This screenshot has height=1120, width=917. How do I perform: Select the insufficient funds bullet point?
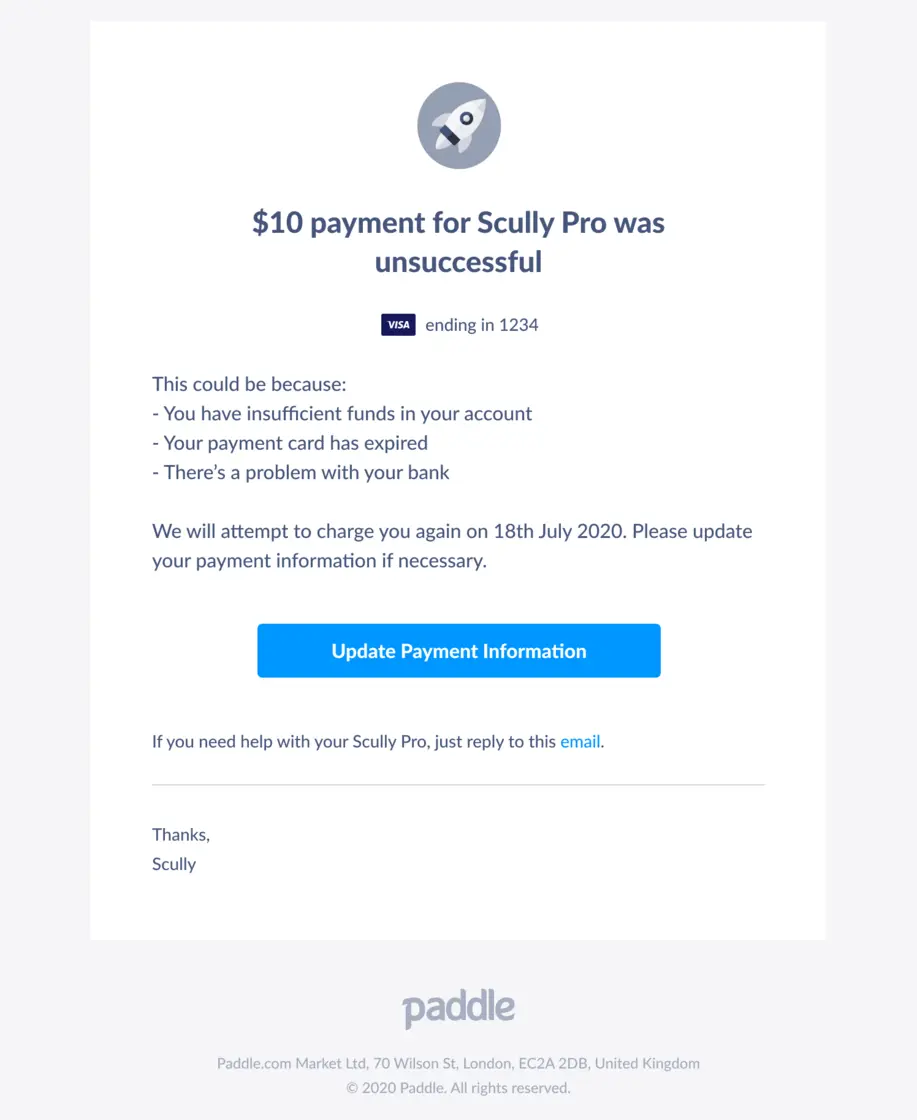[342, 413]
